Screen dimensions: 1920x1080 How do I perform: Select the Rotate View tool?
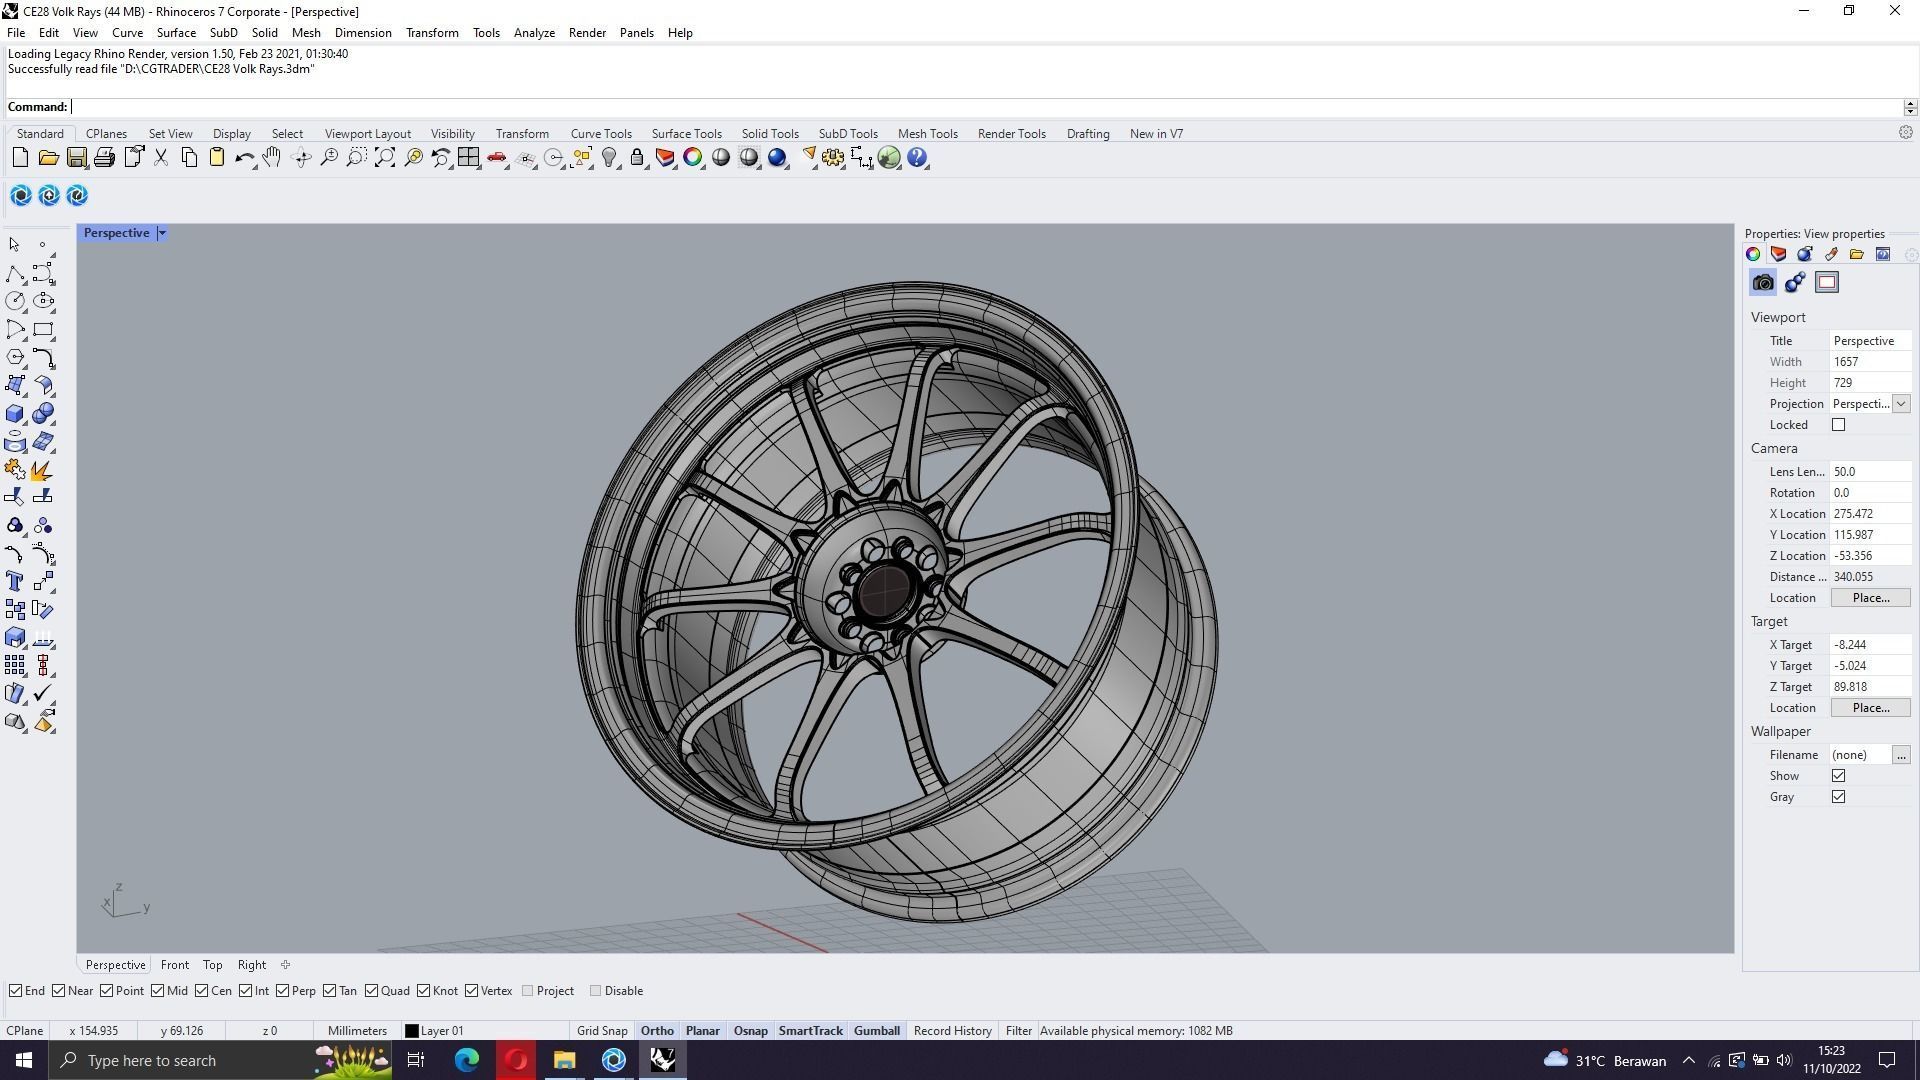301,158
